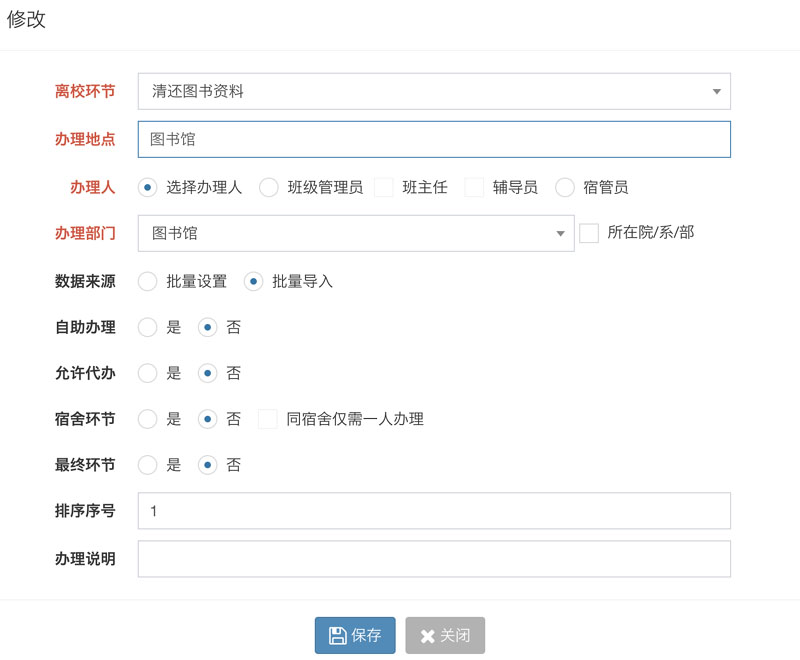Click the floppy disk icon on 保存
The image size is (800, 660).
[x=337, y=635]
